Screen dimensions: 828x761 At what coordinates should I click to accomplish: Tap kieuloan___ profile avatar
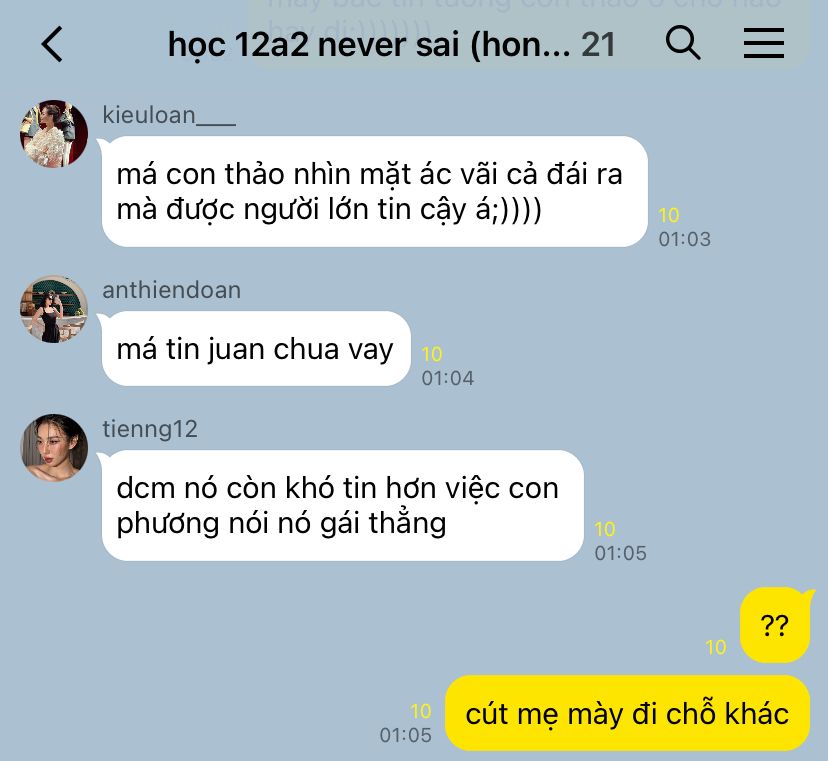[x=54, y=134]
